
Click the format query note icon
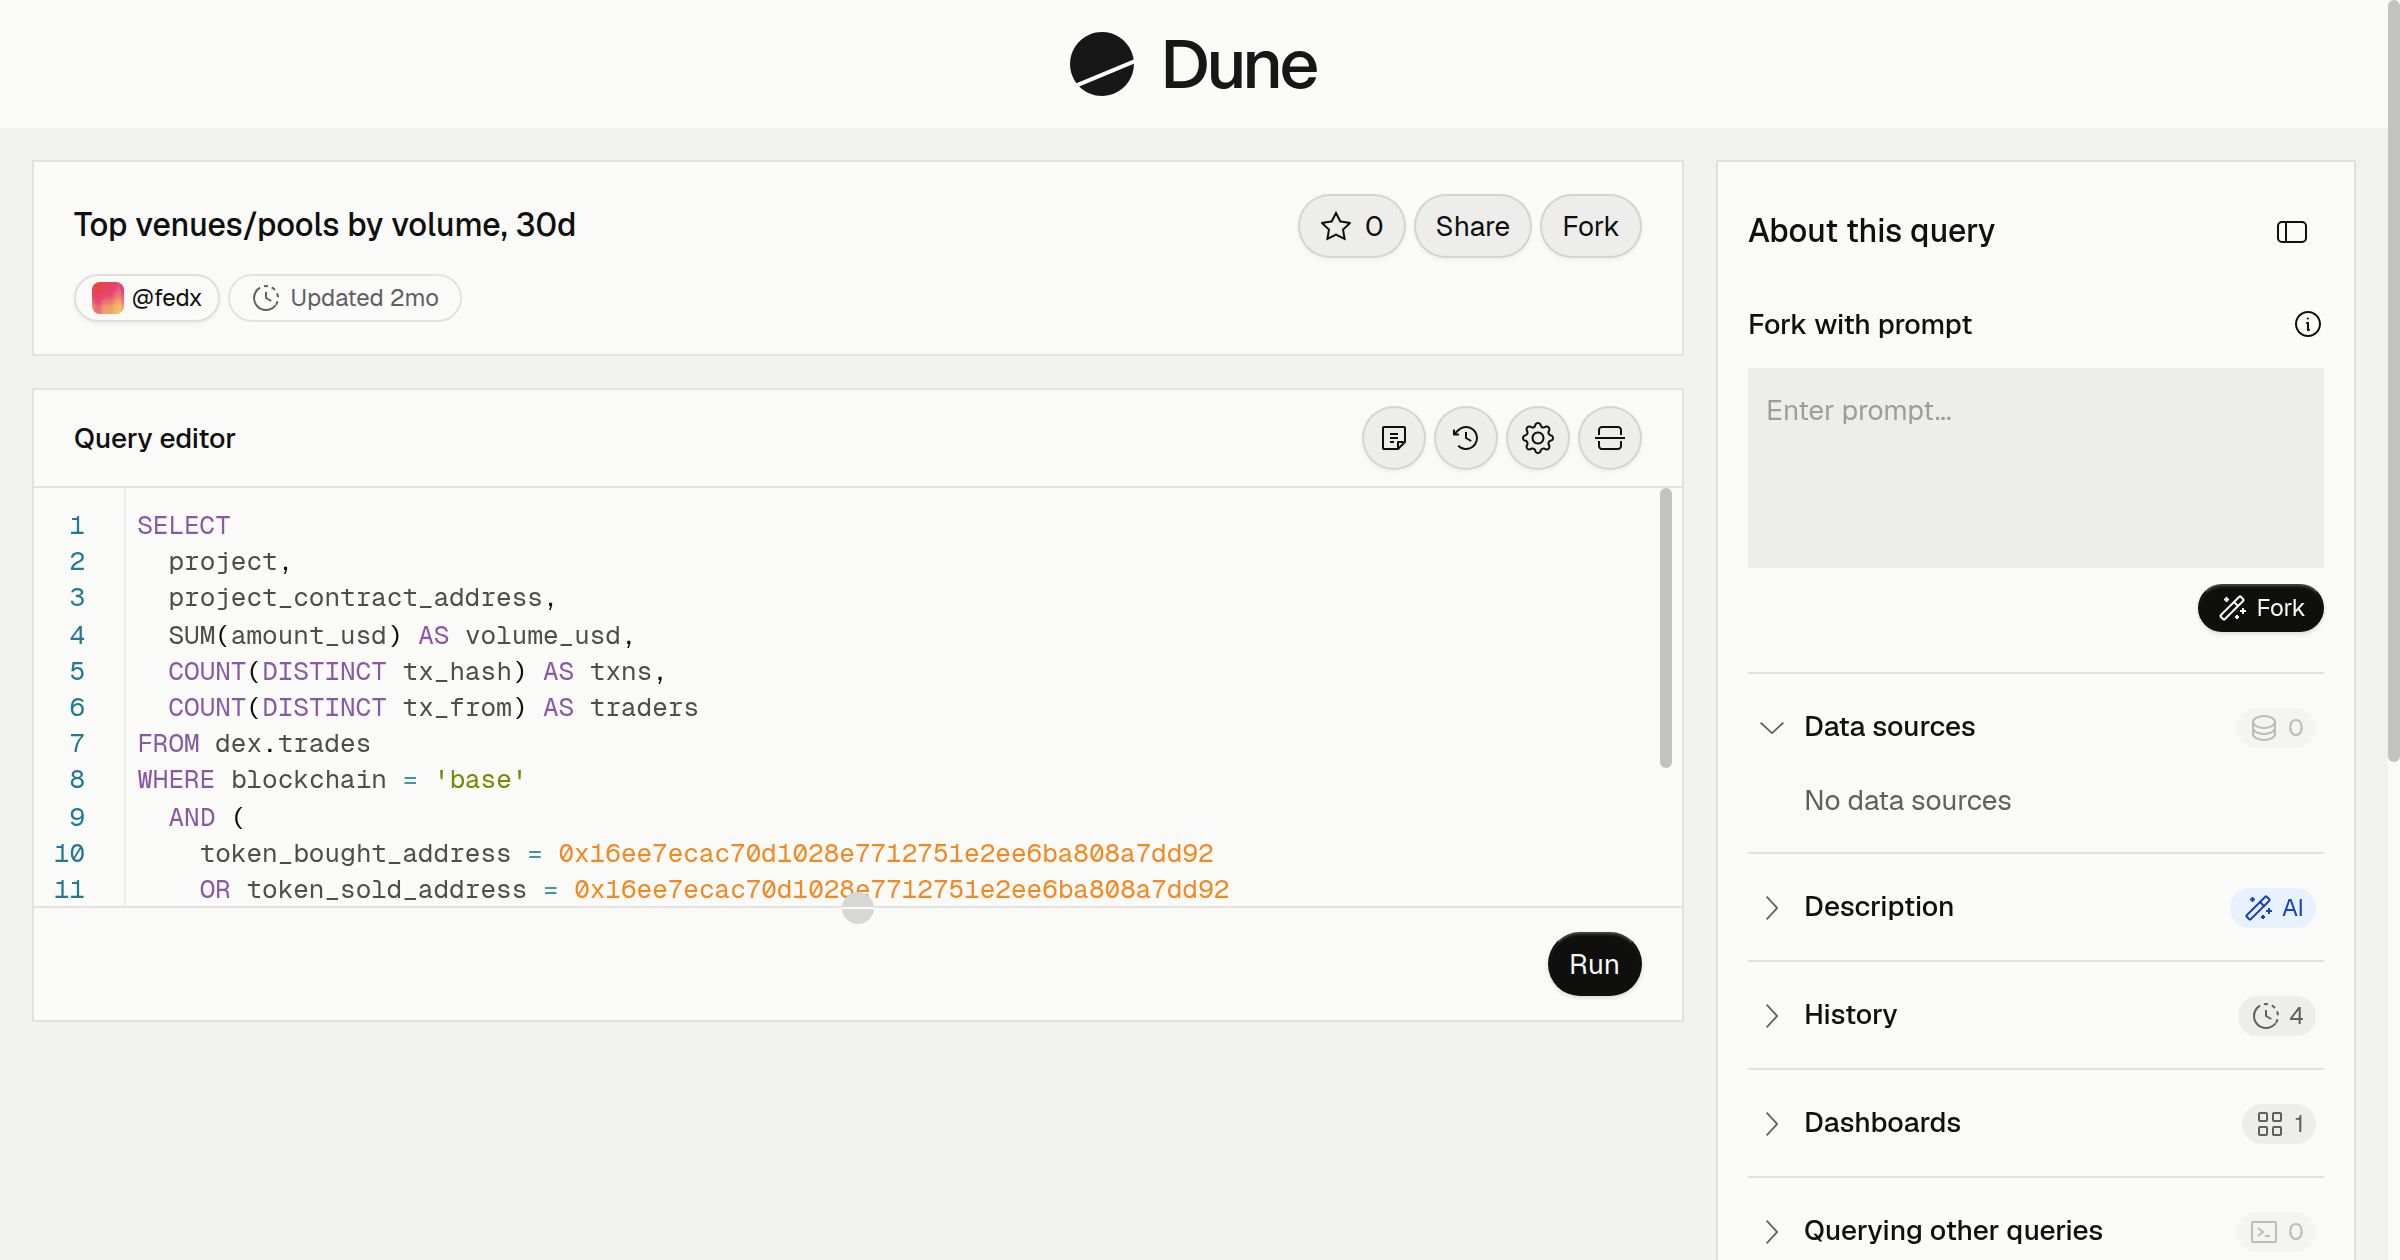pos(1393,438)
